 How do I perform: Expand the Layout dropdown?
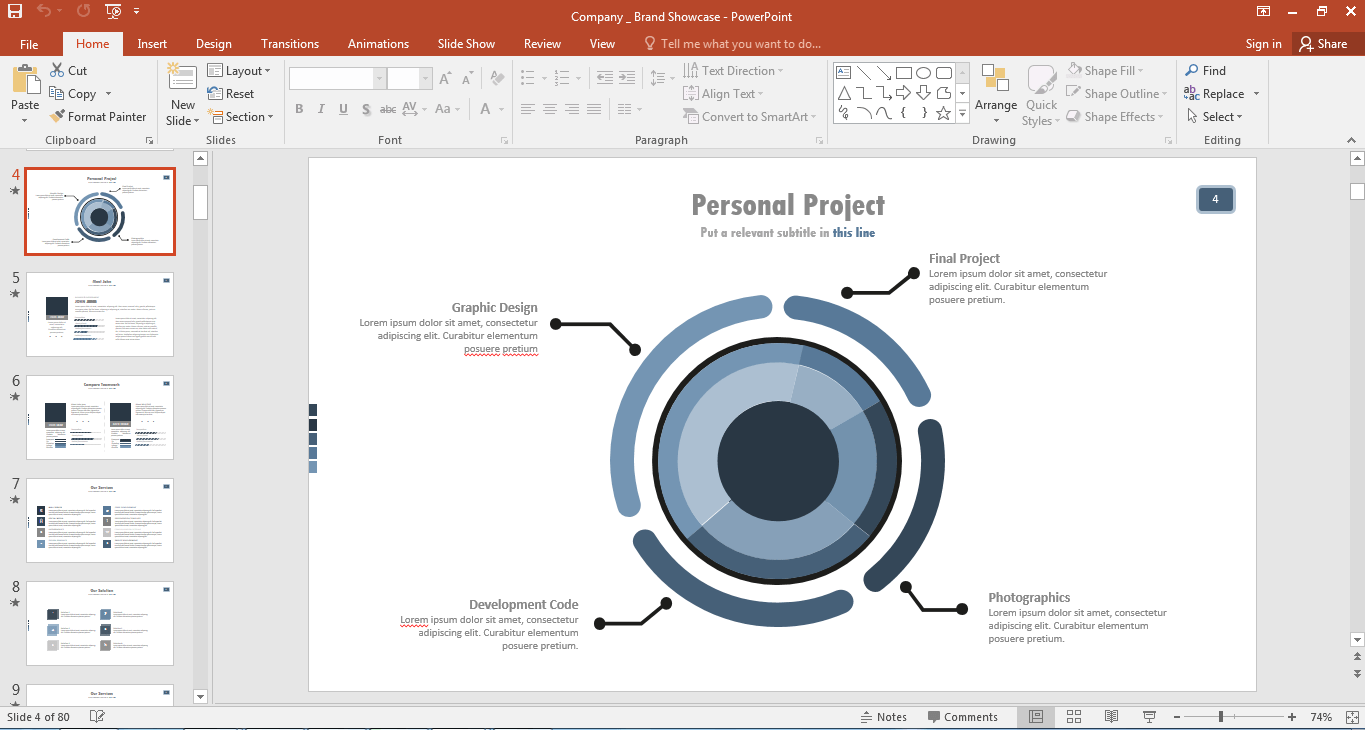pyautogui.click(x=239, y=71)
